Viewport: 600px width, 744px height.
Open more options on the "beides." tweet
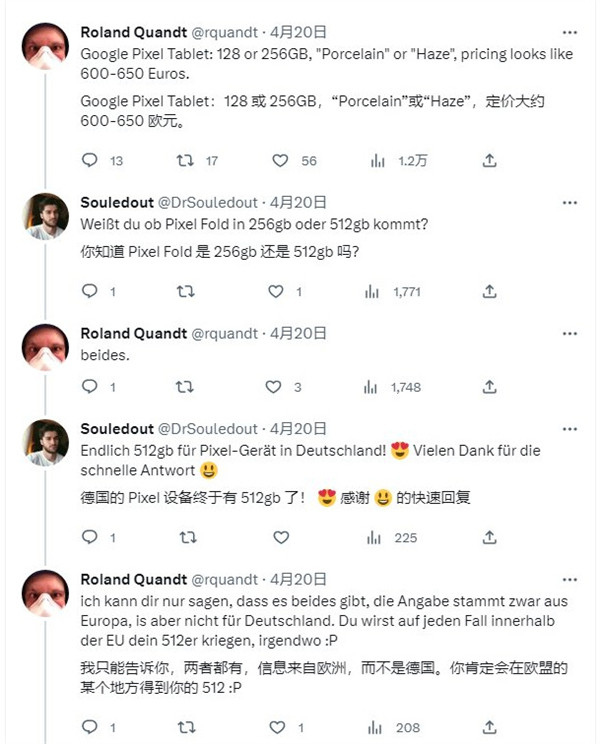[x=569, y=333]
